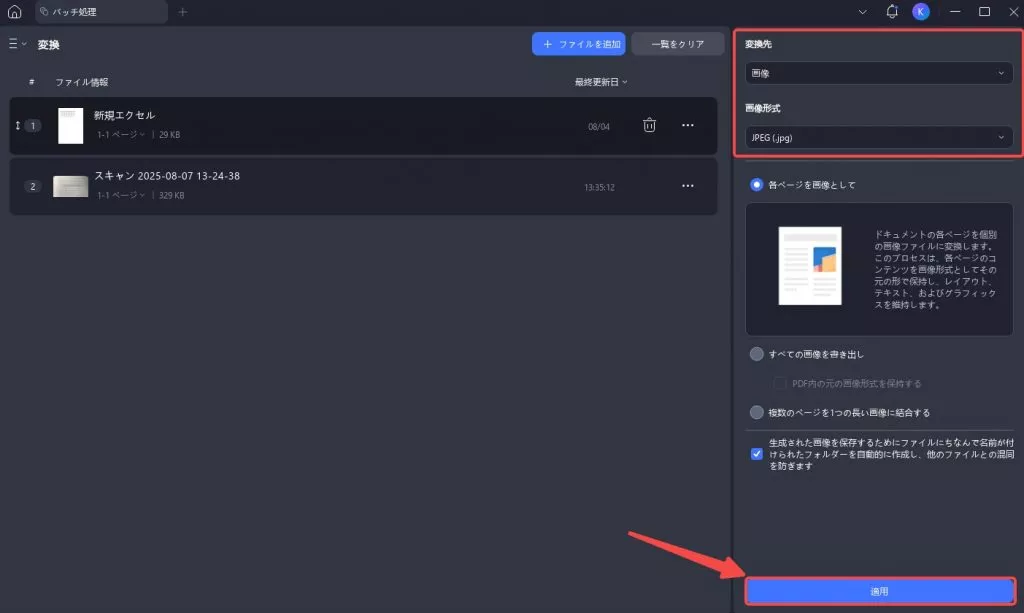The width and height of the screenshot is (1024, 613).
Task: Delete the 新規エクセル file with trash icon
Action: point(649,125)
